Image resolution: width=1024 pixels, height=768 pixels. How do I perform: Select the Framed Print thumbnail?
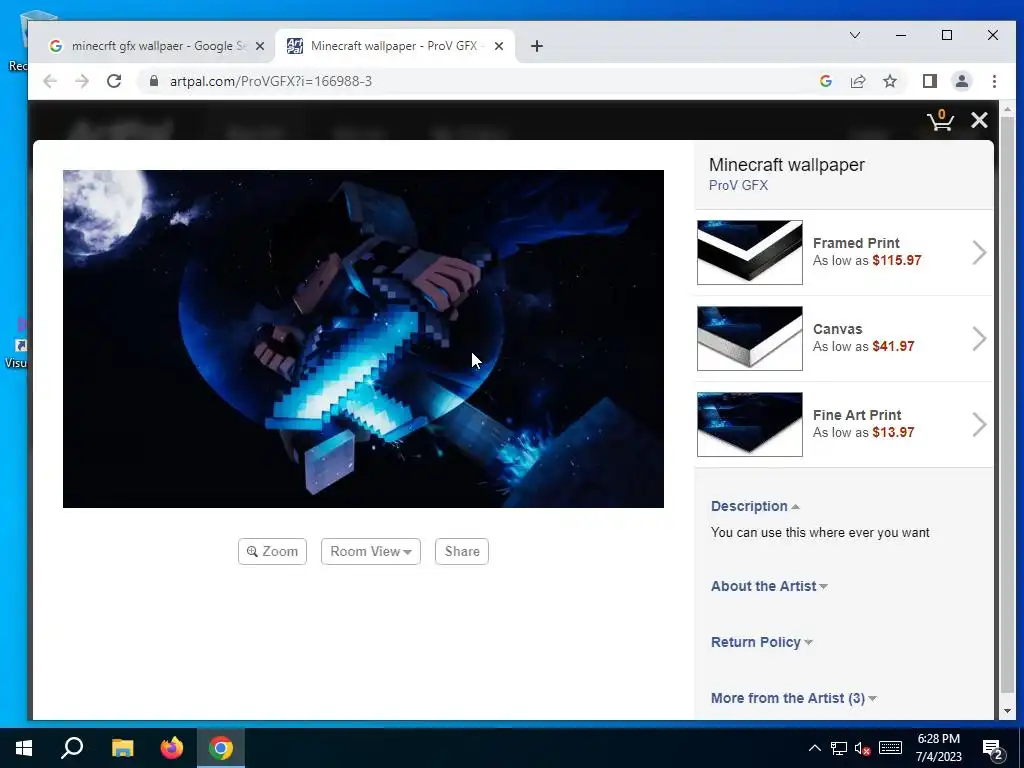click(x=750, y=252)
